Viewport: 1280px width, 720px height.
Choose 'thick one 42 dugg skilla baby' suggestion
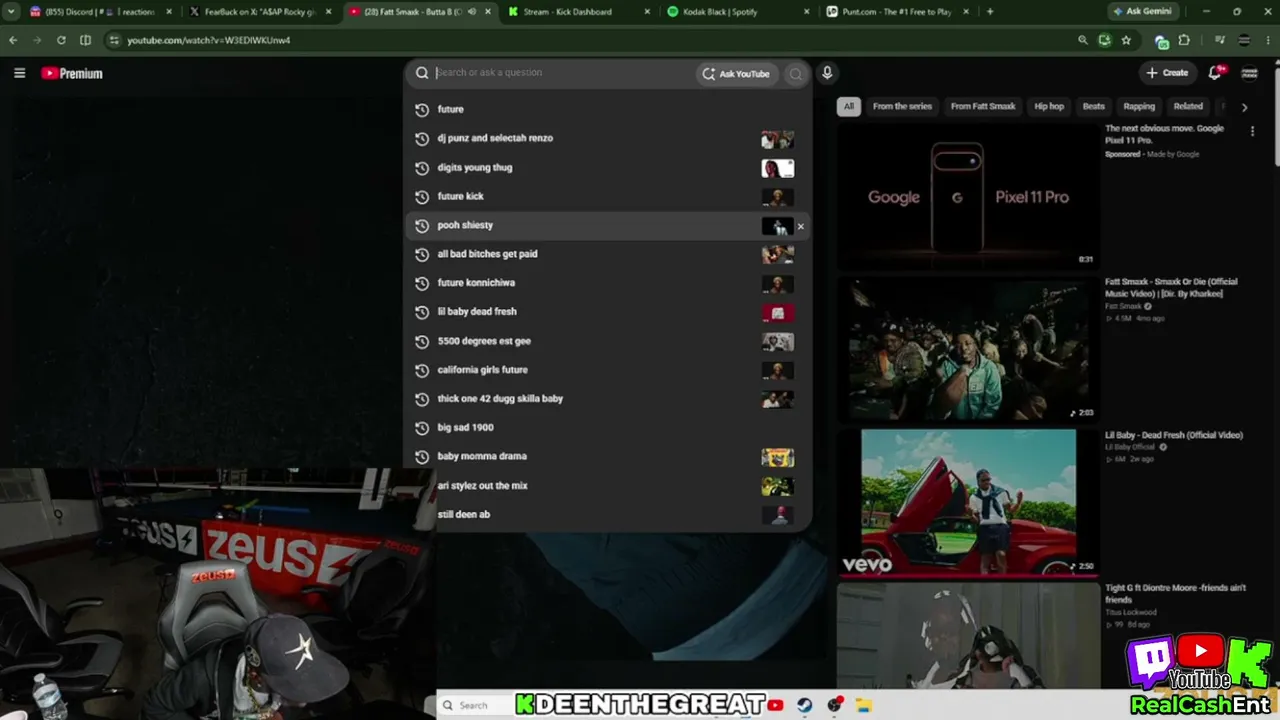pyautogui.click(x=607, y=399)
